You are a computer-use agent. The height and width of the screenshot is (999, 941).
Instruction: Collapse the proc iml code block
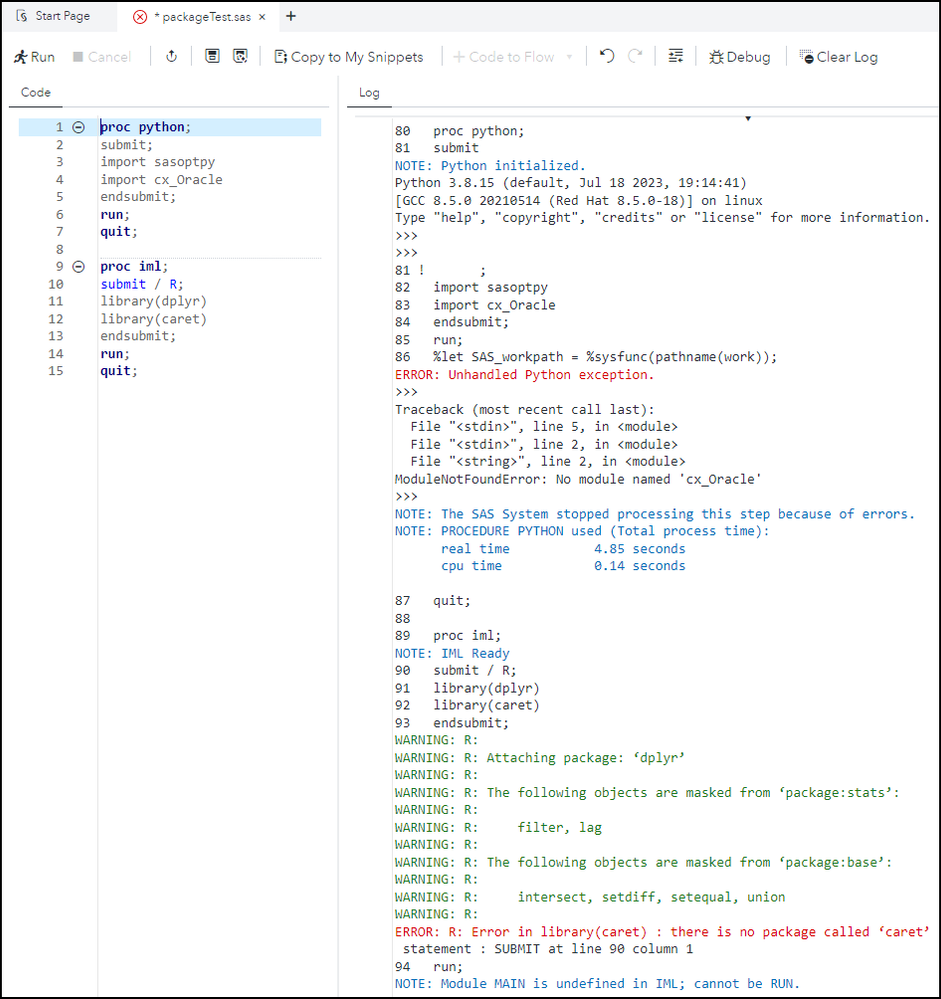[79, 267]
